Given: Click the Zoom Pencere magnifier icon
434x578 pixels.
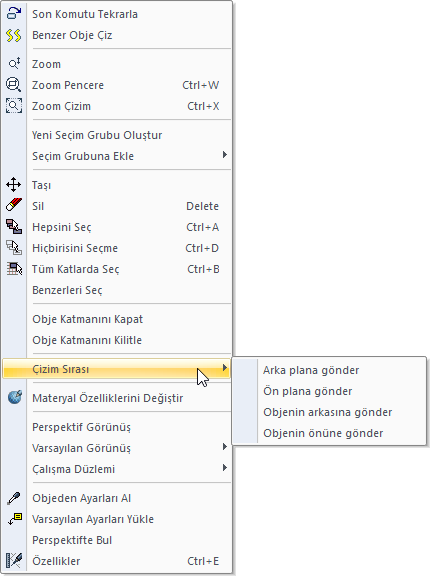Looking at the screenshot, I should [14, 85].
